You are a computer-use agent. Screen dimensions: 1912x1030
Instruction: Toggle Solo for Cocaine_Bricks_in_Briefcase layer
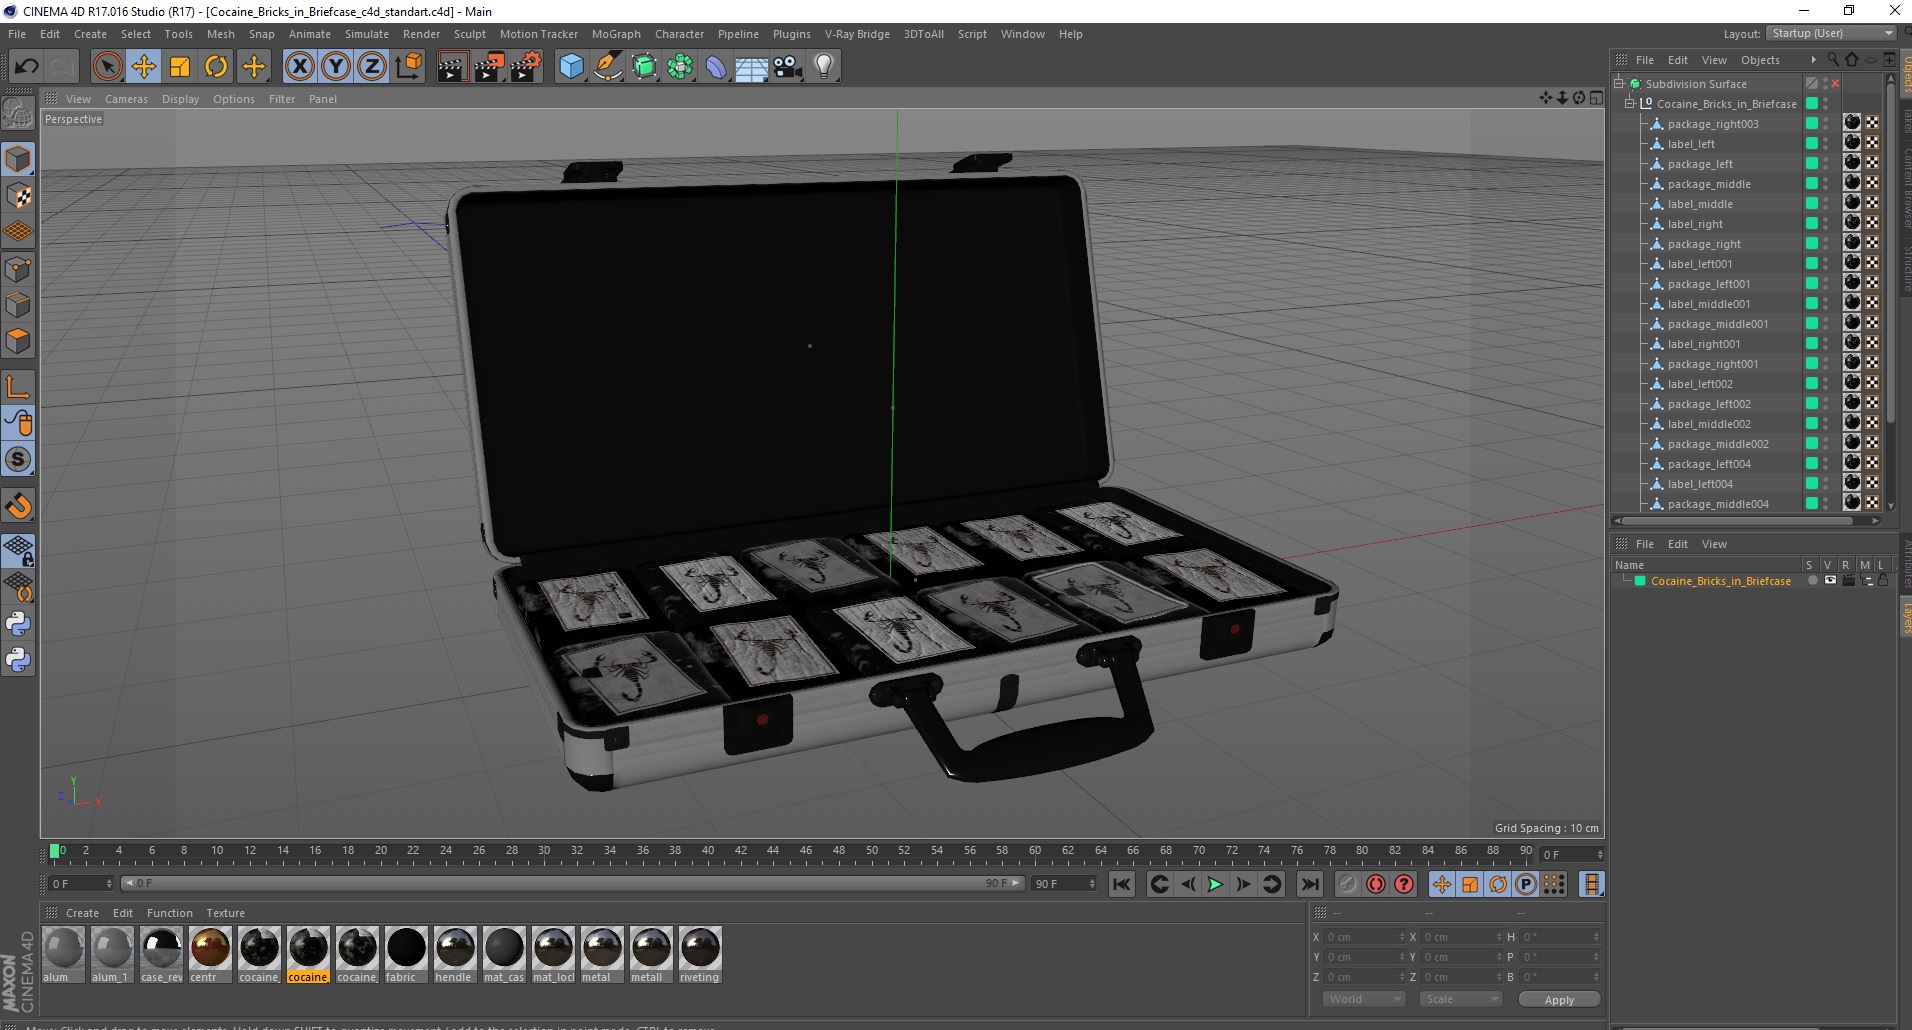1812,580
